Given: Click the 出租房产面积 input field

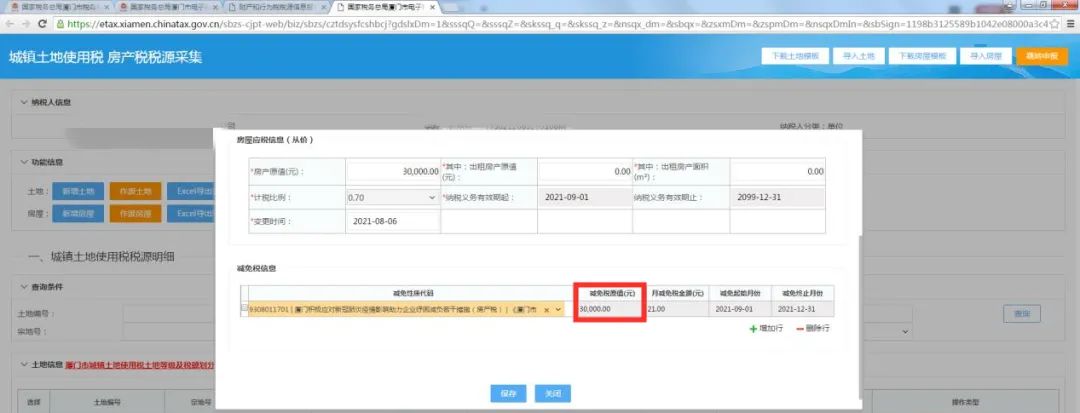Looking at the screenshot, I should coord(777,171).
